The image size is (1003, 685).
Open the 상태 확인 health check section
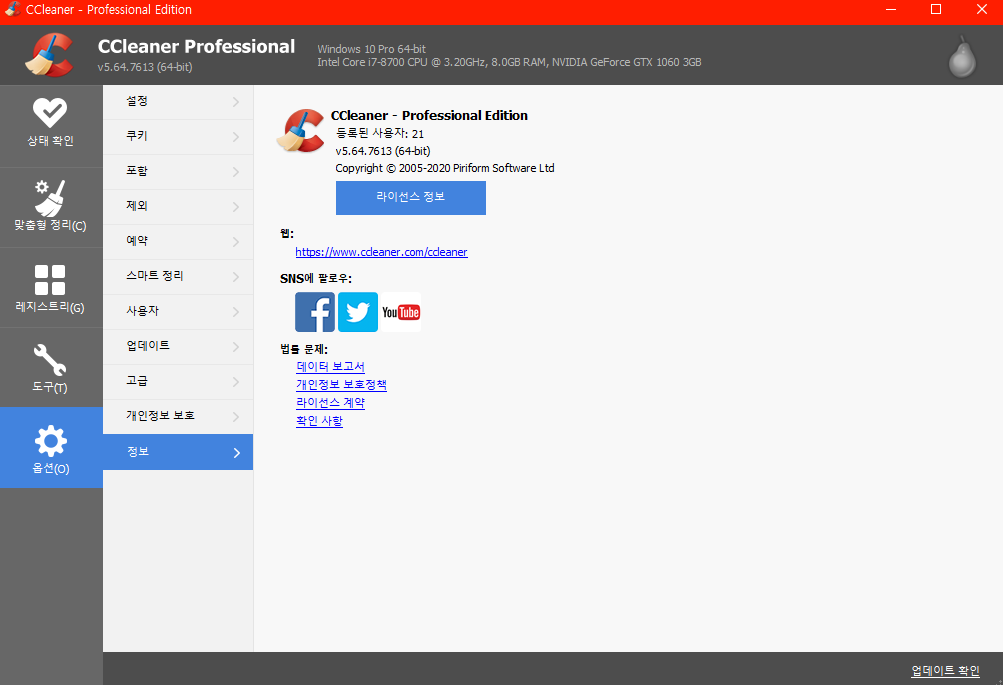click(51, 126)
